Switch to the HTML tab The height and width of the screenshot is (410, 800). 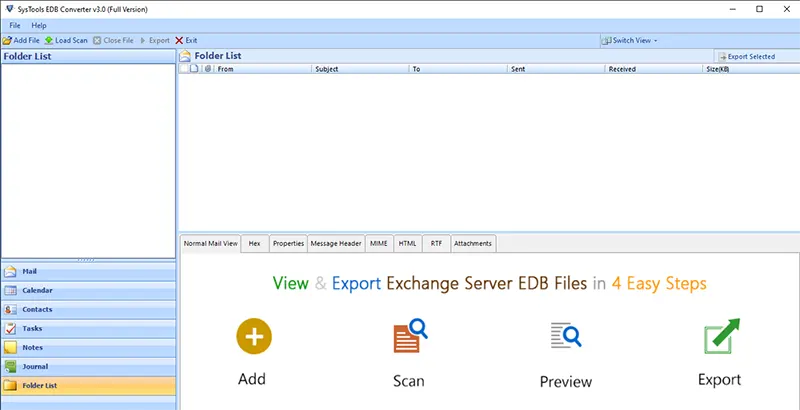click(x=408, y=244)
